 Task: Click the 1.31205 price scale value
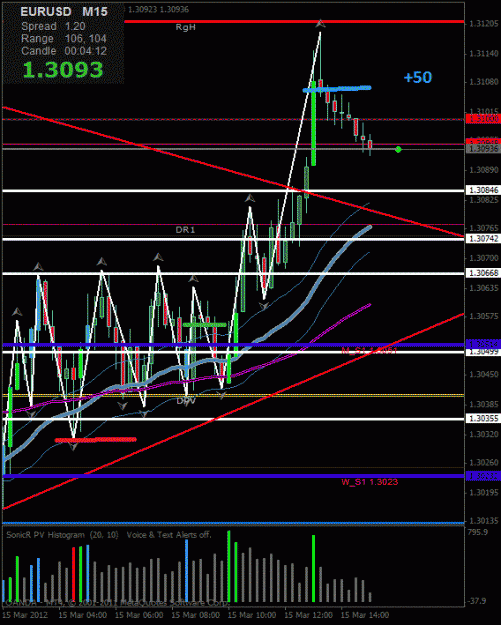click(x=483, y=24)
